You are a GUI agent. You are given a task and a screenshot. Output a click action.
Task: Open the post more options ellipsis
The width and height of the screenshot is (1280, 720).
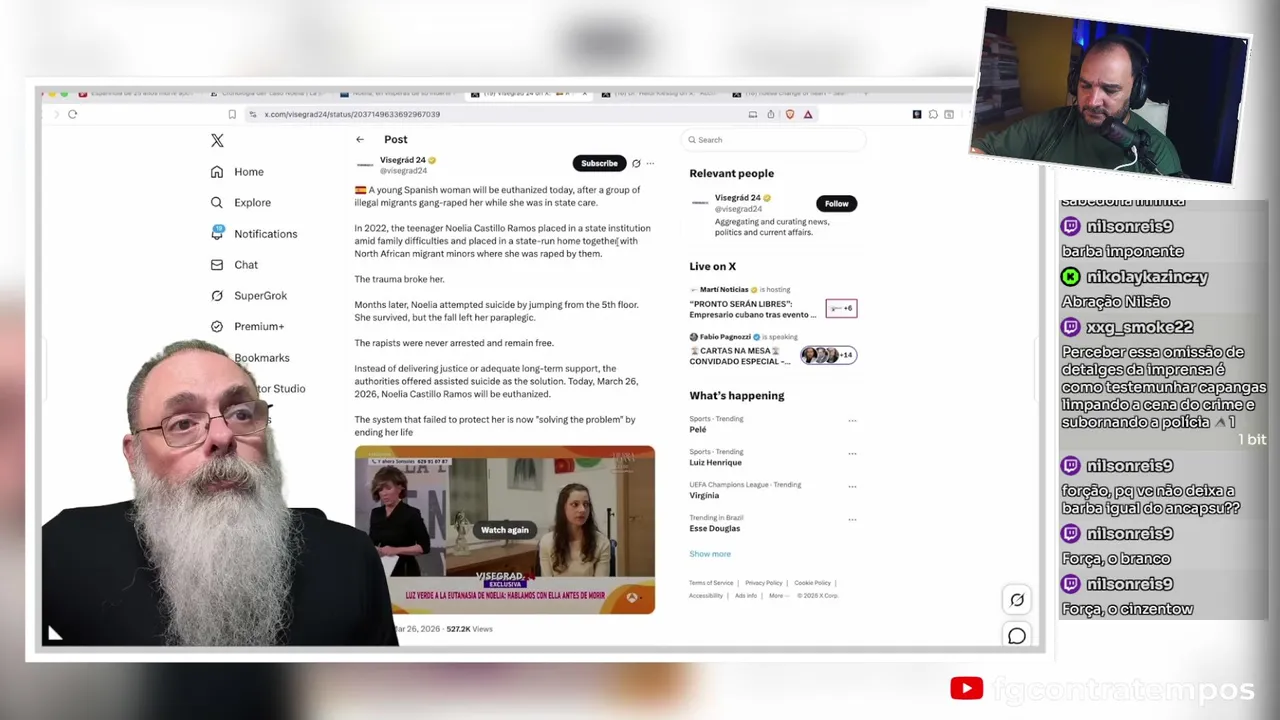650,163
